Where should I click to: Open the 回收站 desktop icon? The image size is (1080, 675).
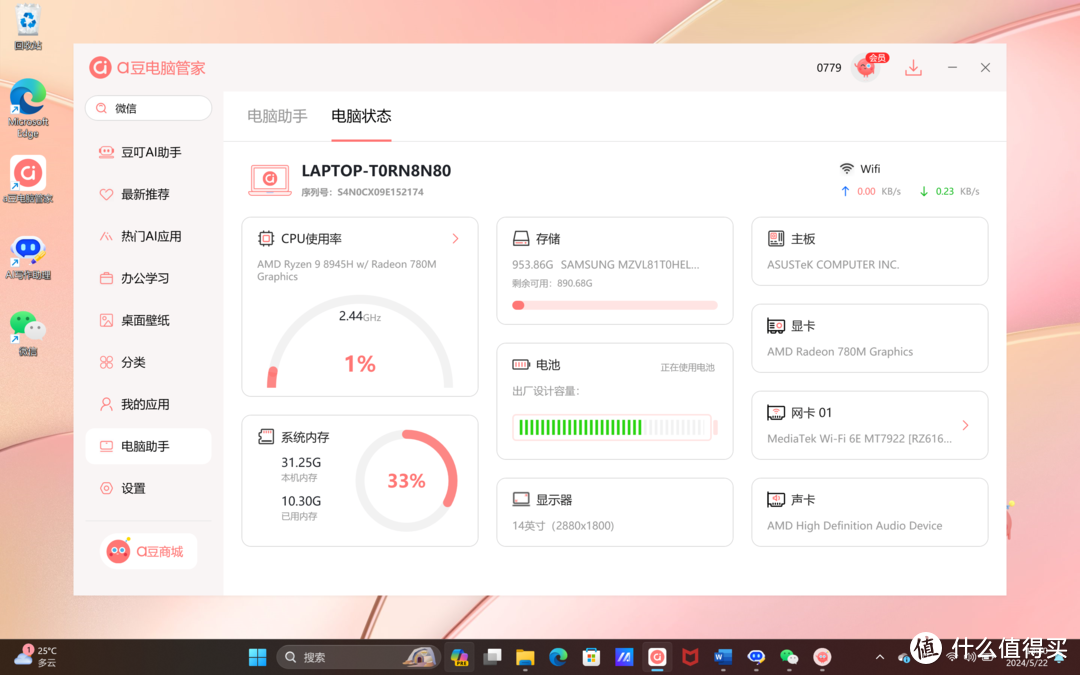[x=28, y=28]
